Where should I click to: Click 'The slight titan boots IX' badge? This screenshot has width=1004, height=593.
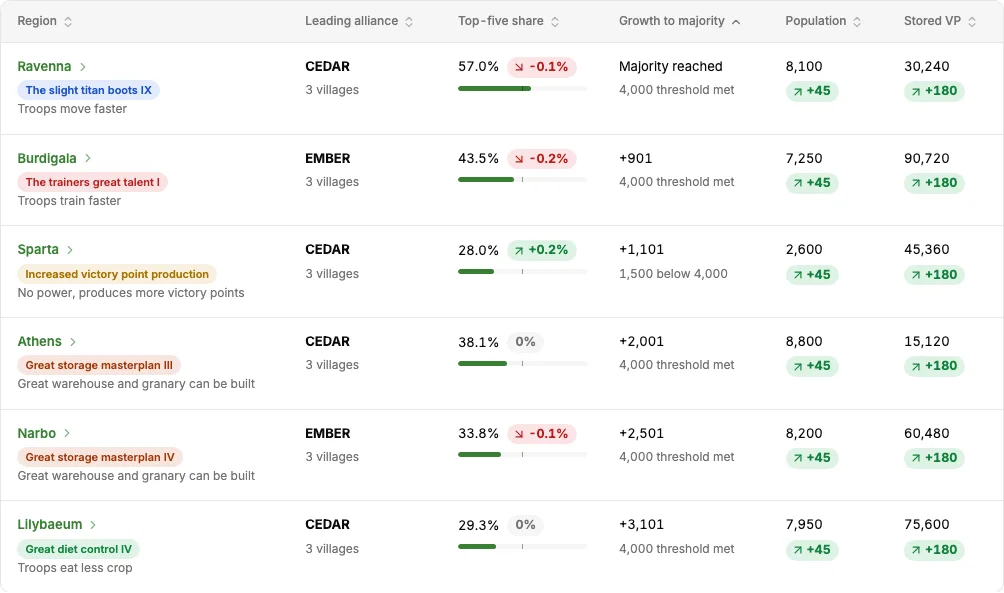(x=88, y=90)
